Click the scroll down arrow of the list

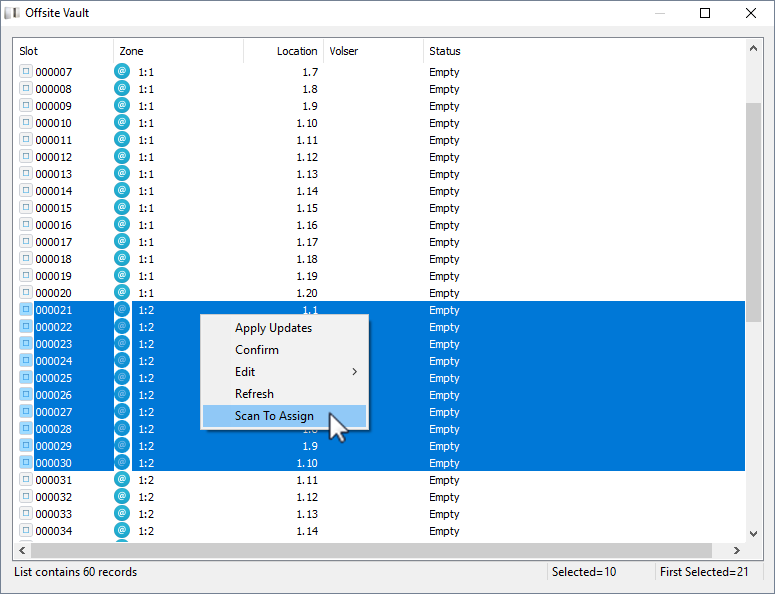coord(753,534)
